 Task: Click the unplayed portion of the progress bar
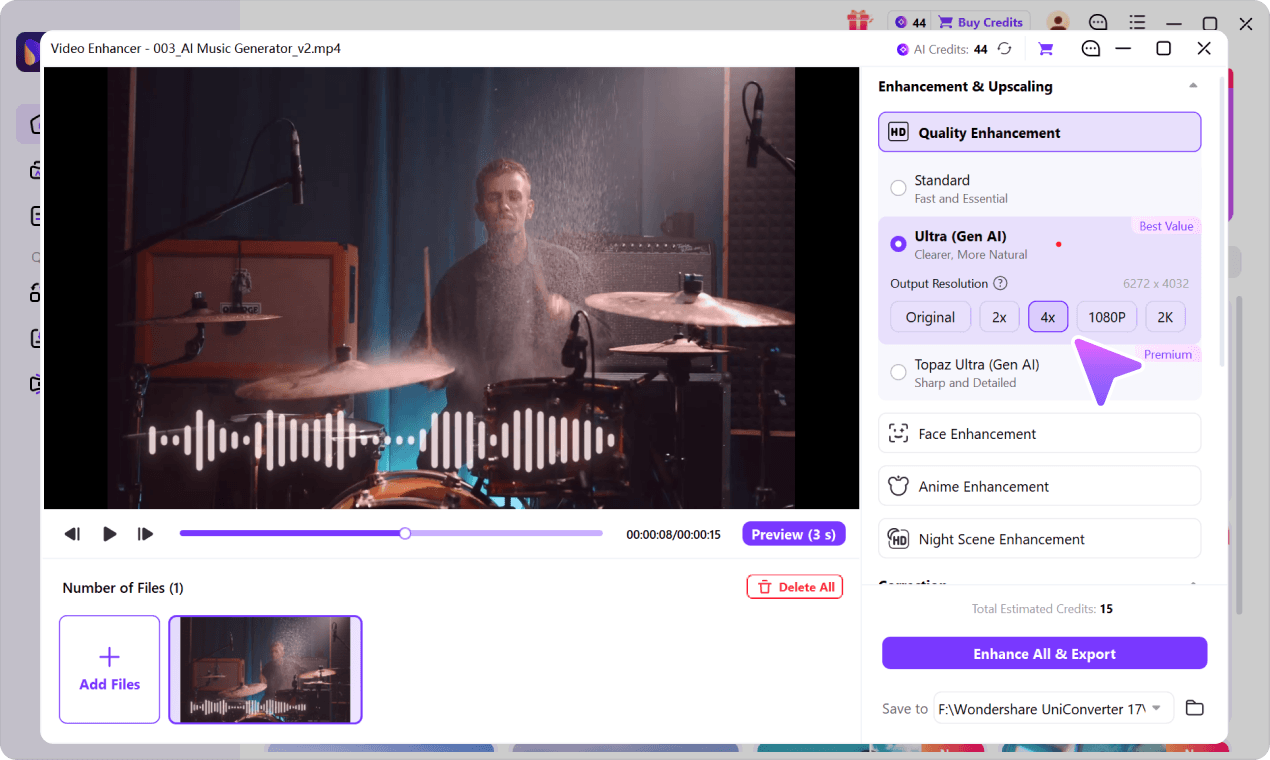(x=507, y=534)
